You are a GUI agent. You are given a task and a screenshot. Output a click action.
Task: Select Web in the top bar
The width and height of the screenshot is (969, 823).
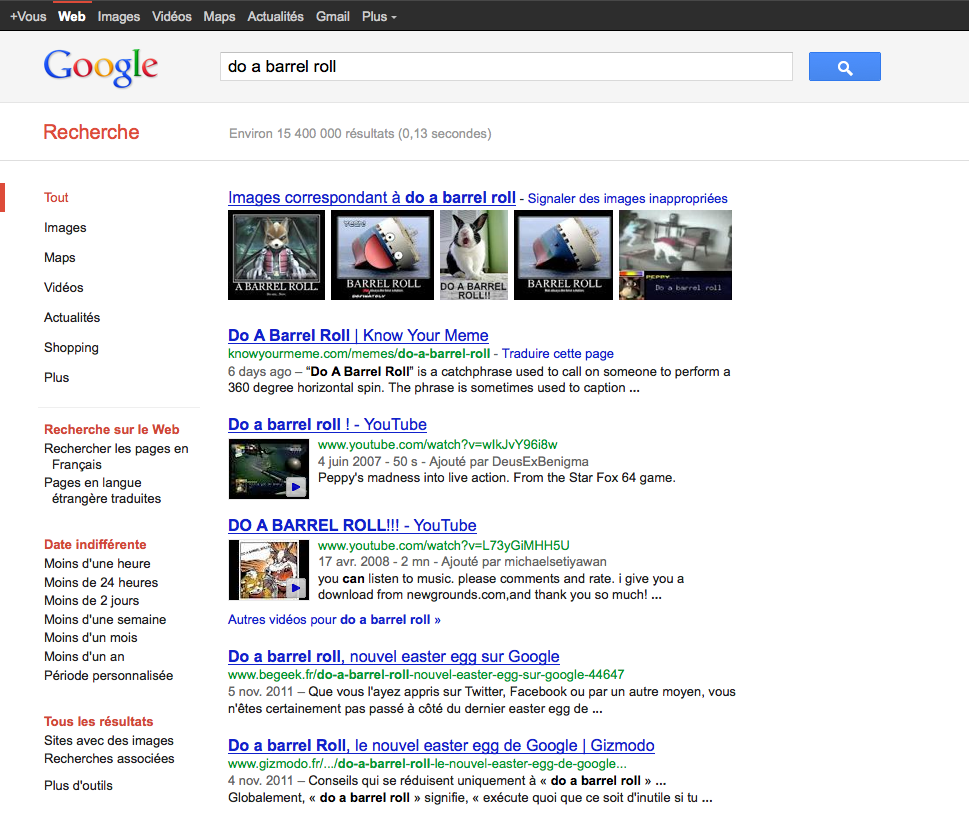pos(72,17)
